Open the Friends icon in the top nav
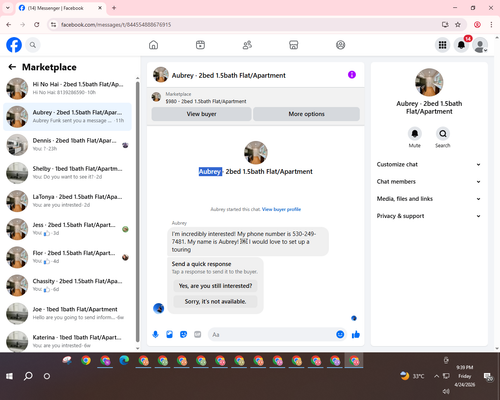 pos(247,45)
